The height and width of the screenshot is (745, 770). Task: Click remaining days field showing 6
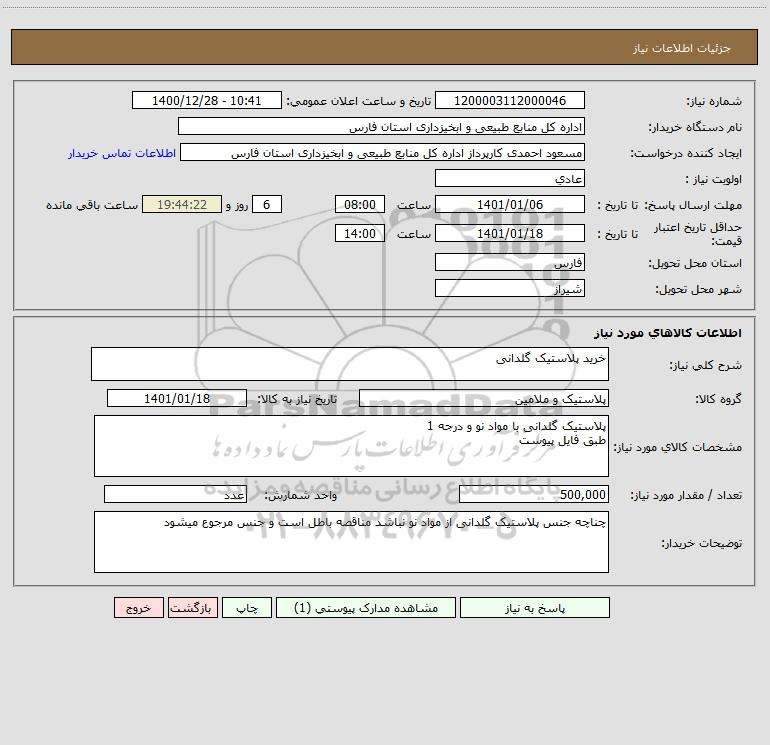[267, 204]
